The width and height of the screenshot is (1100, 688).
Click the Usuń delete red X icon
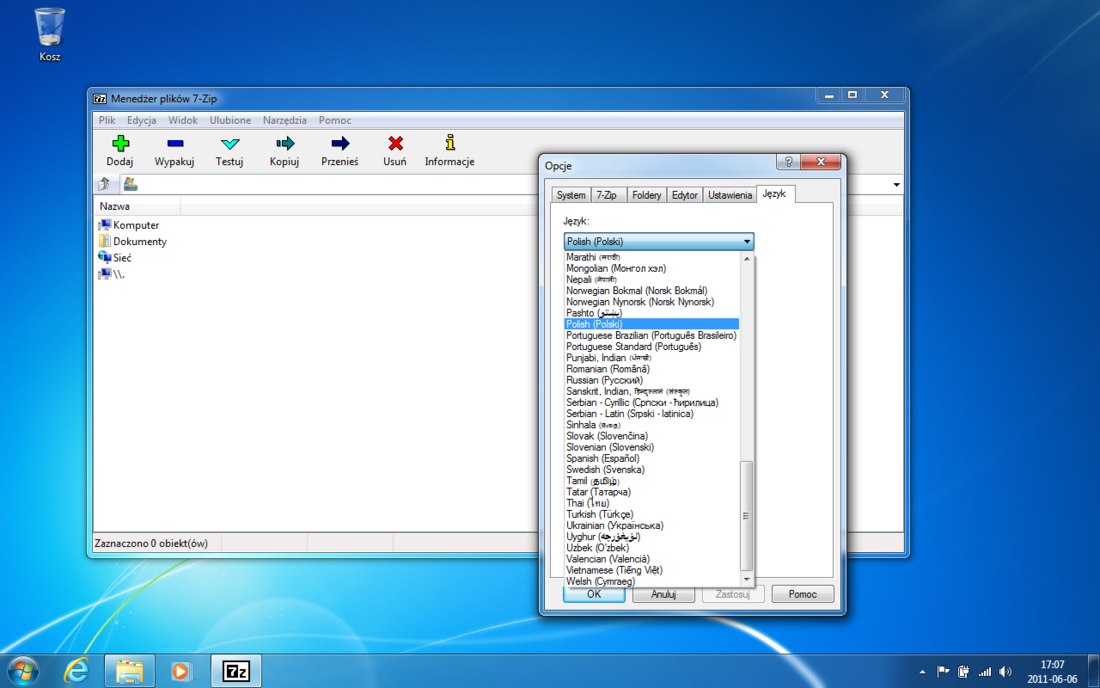coord(395,144)
